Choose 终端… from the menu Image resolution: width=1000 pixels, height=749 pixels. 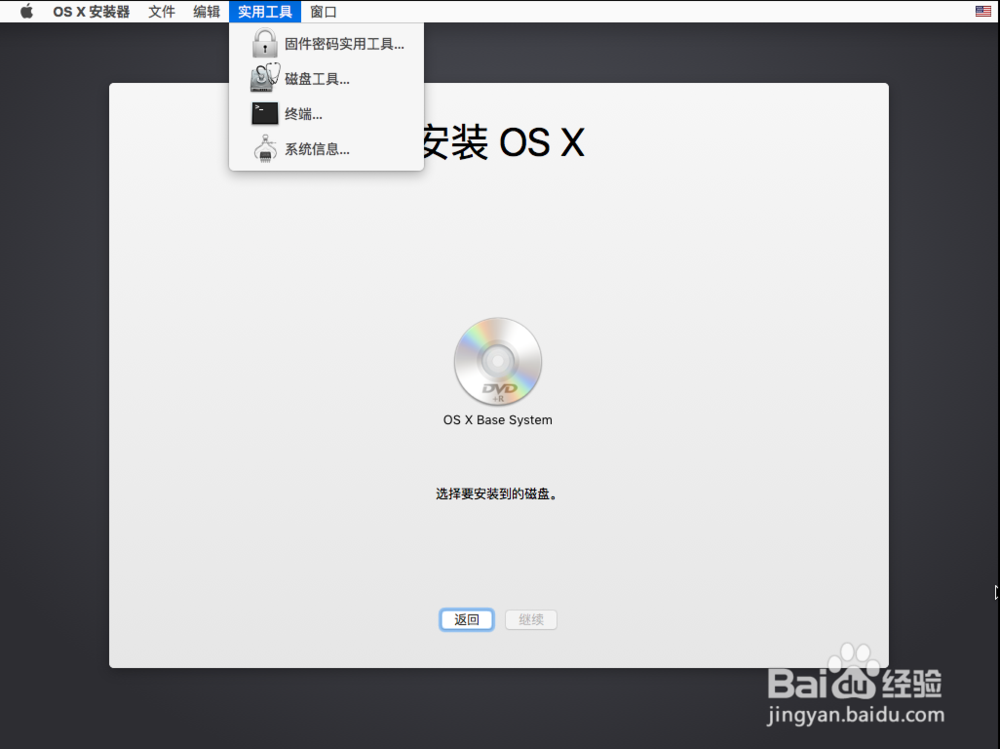[x=327, y=114]
